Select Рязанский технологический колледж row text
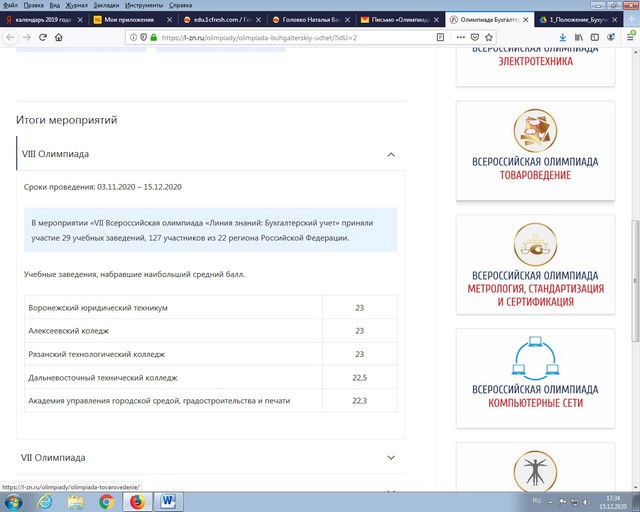This screenshot has width=640, height=512. (x=97, y=354)
